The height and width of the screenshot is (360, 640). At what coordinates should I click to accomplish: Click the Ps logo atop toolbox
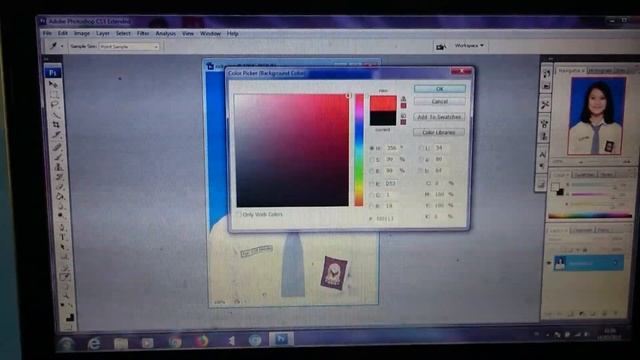coord(53,73)
